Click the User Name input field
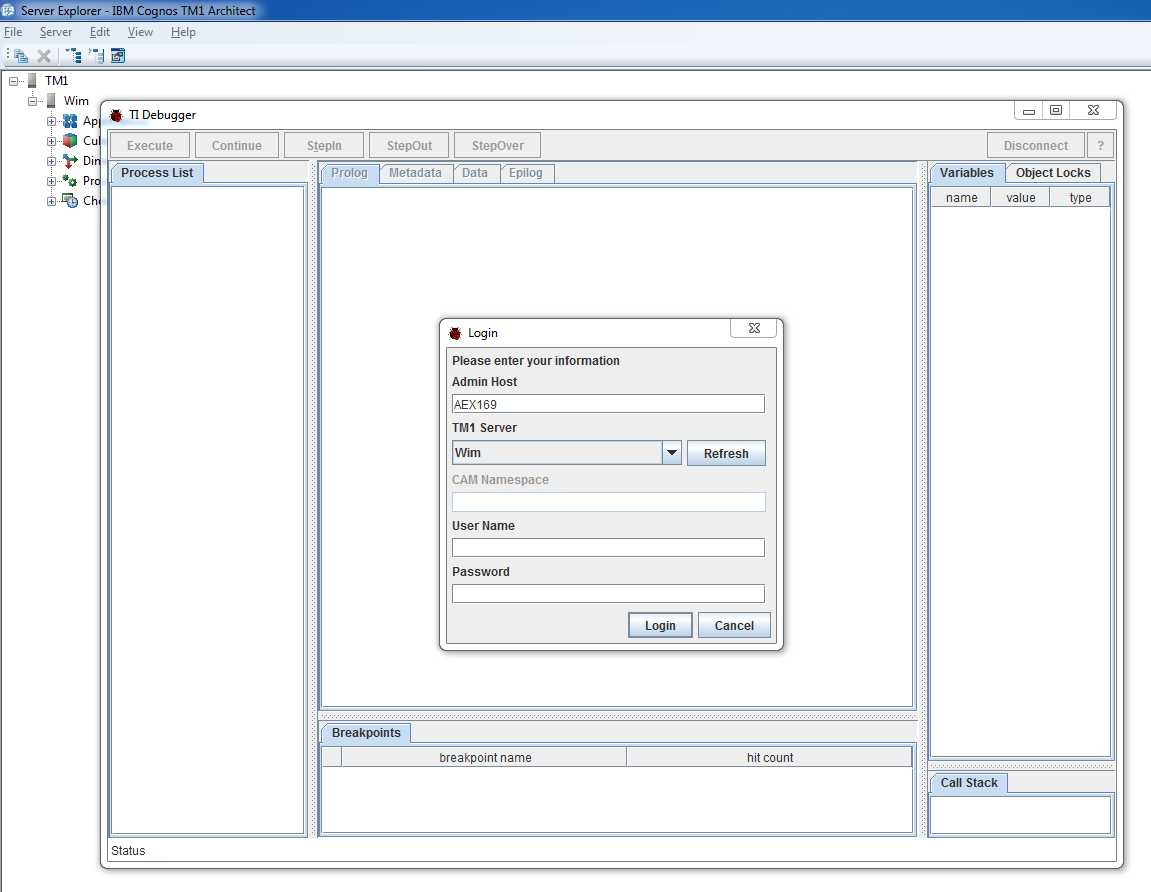Screen dimensions: 1151x892 pyautogui.click(x=608, y=547)
